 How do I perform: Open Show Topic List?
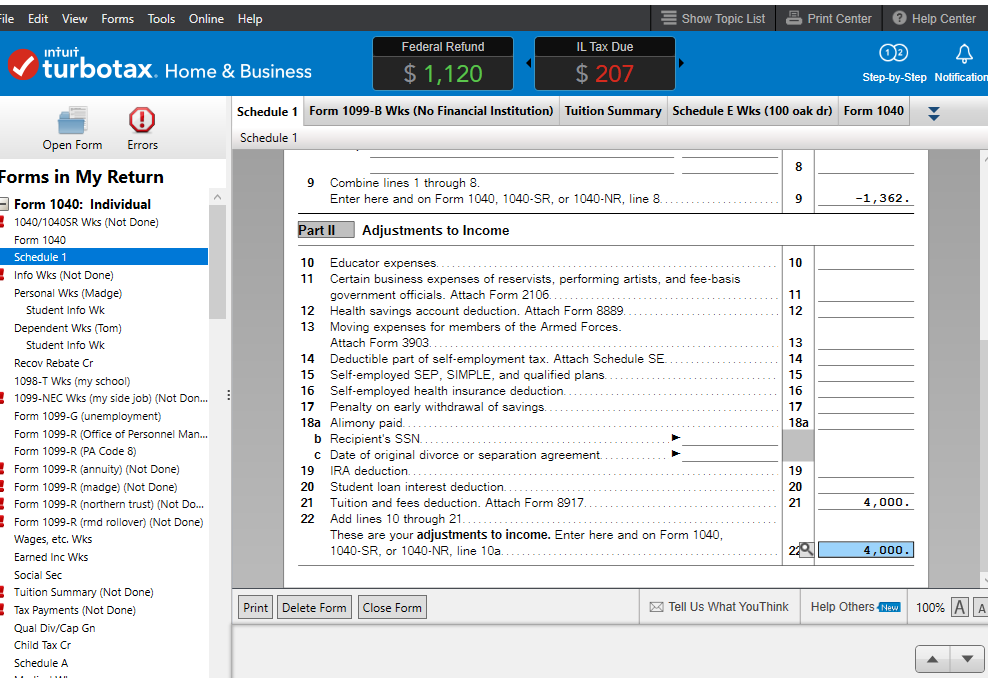coord(713,19)
